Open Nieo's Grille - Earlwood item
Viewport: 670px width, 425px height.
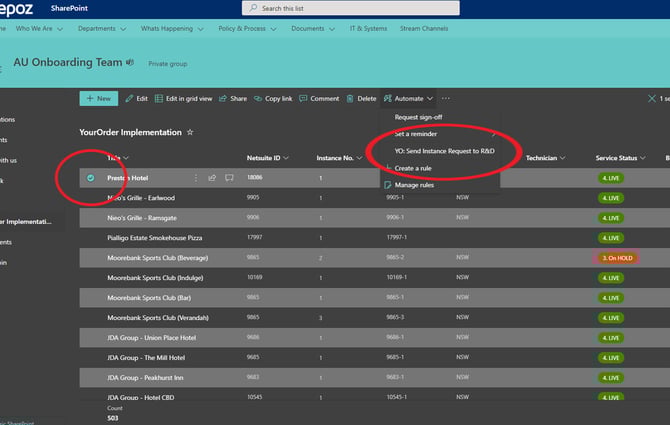point(142,198)
